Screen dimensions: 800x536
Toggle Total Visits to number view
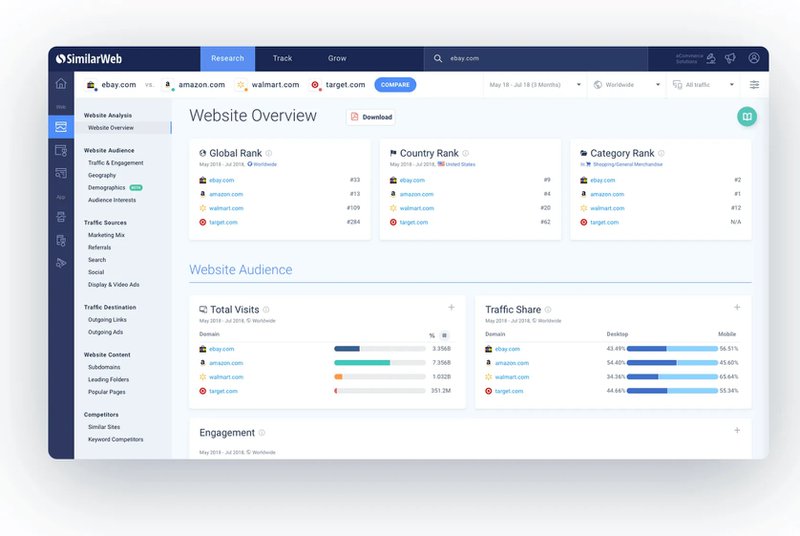click(446, 335)
